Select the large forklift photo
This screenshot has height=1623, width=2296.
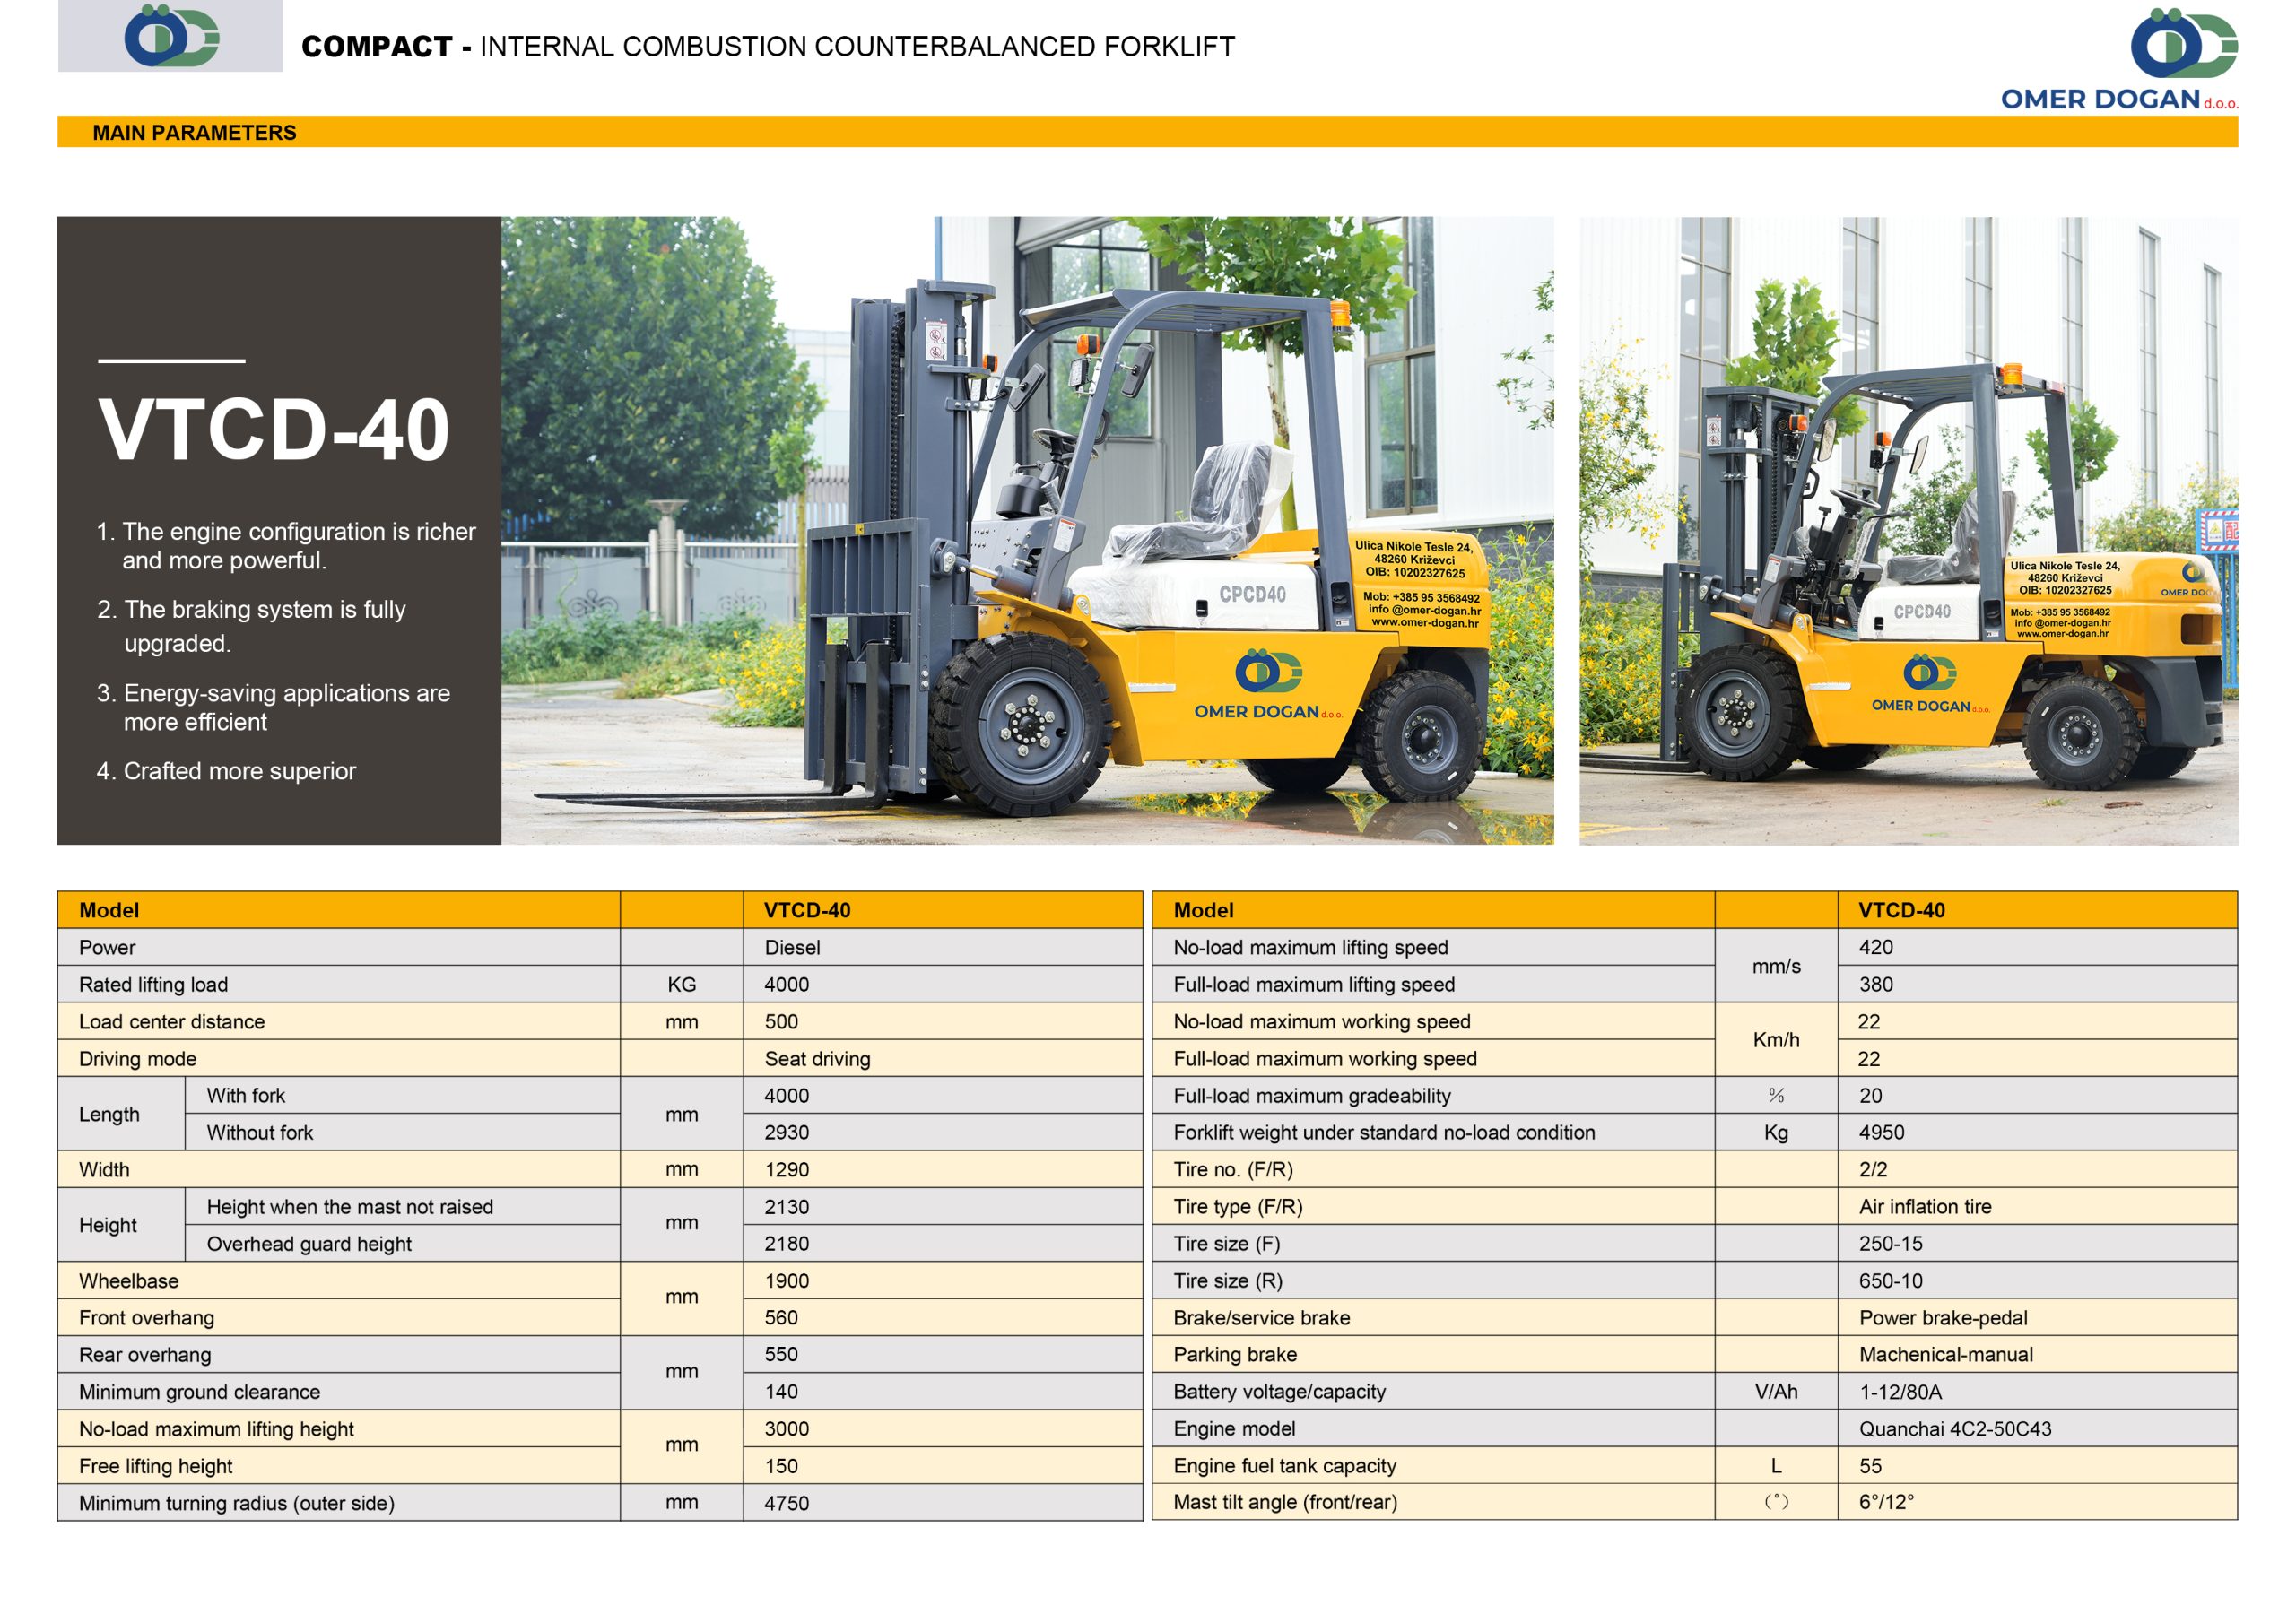[x=1027, y=530]
